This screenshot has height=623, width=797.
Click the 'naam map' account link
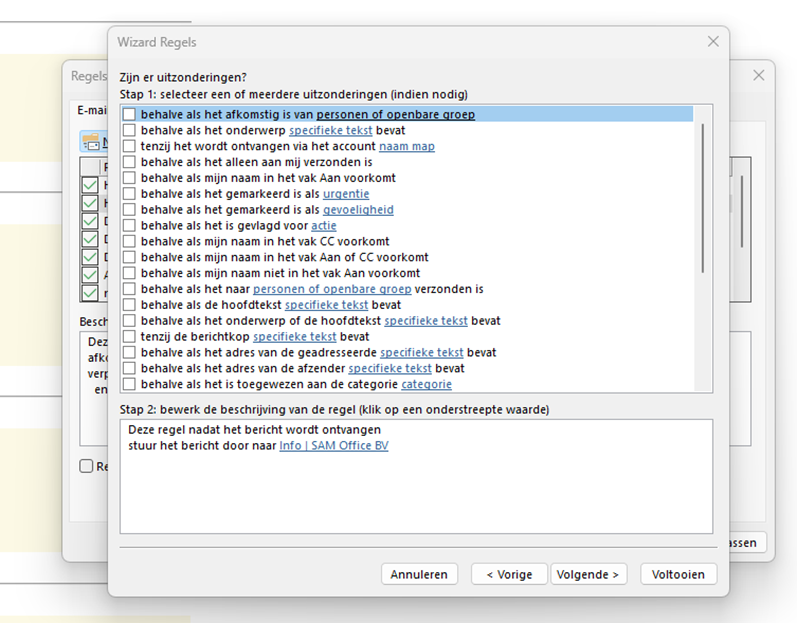pyautogui.click(x=406, y=147)
